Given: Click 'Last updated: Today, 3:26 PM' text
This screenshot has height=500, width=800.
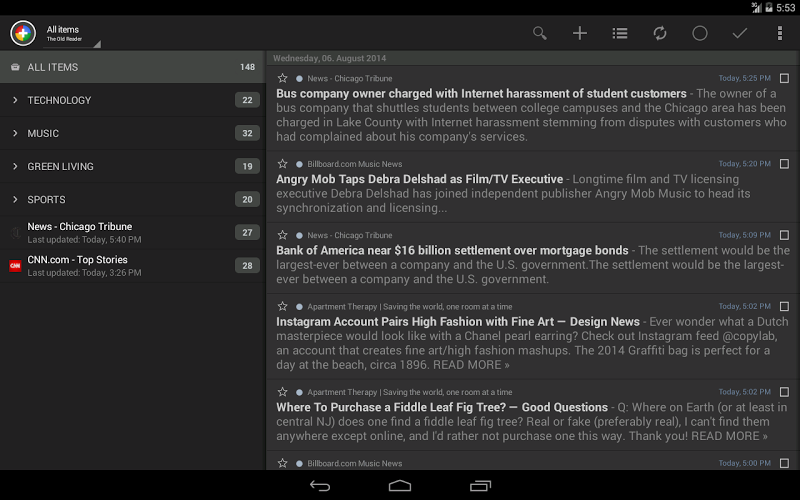Looking at the screenshot, I should 84,273.
